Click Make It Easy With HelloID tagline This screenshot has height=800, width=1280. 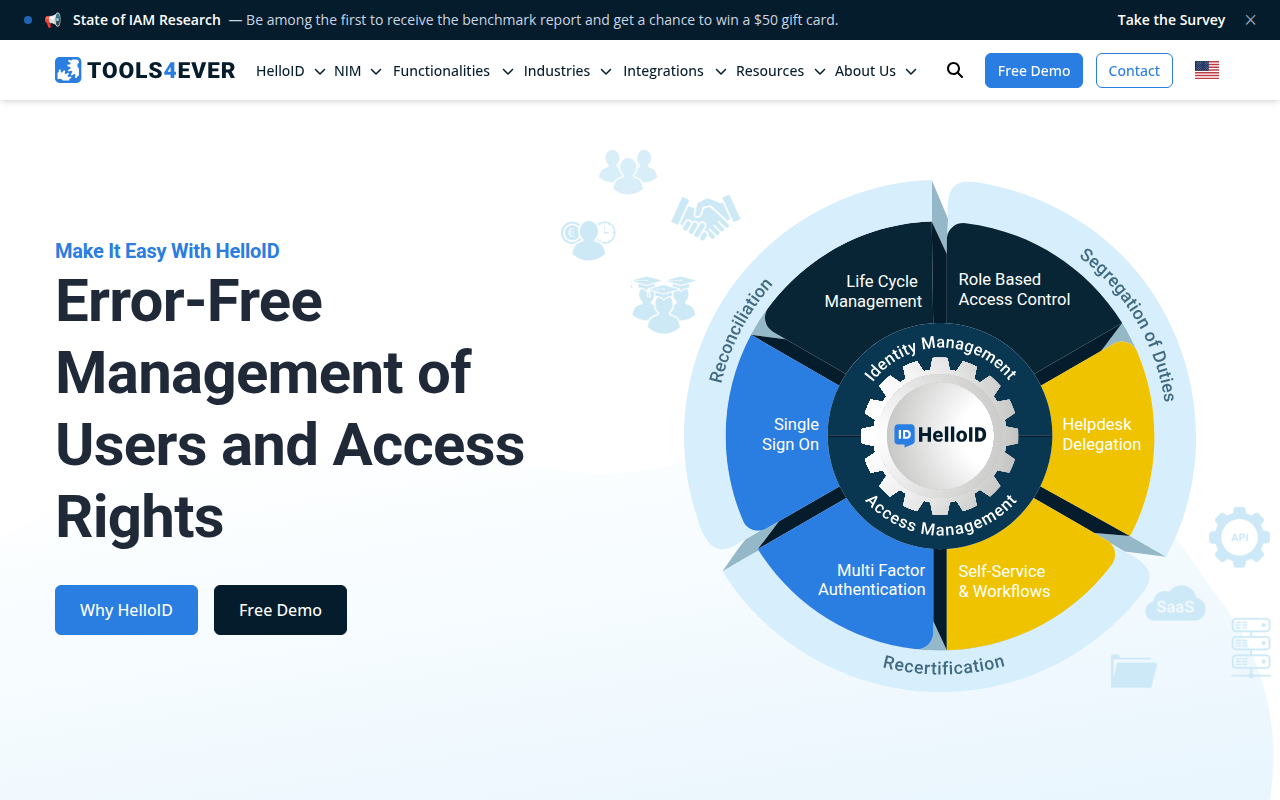tap(167, 251)
